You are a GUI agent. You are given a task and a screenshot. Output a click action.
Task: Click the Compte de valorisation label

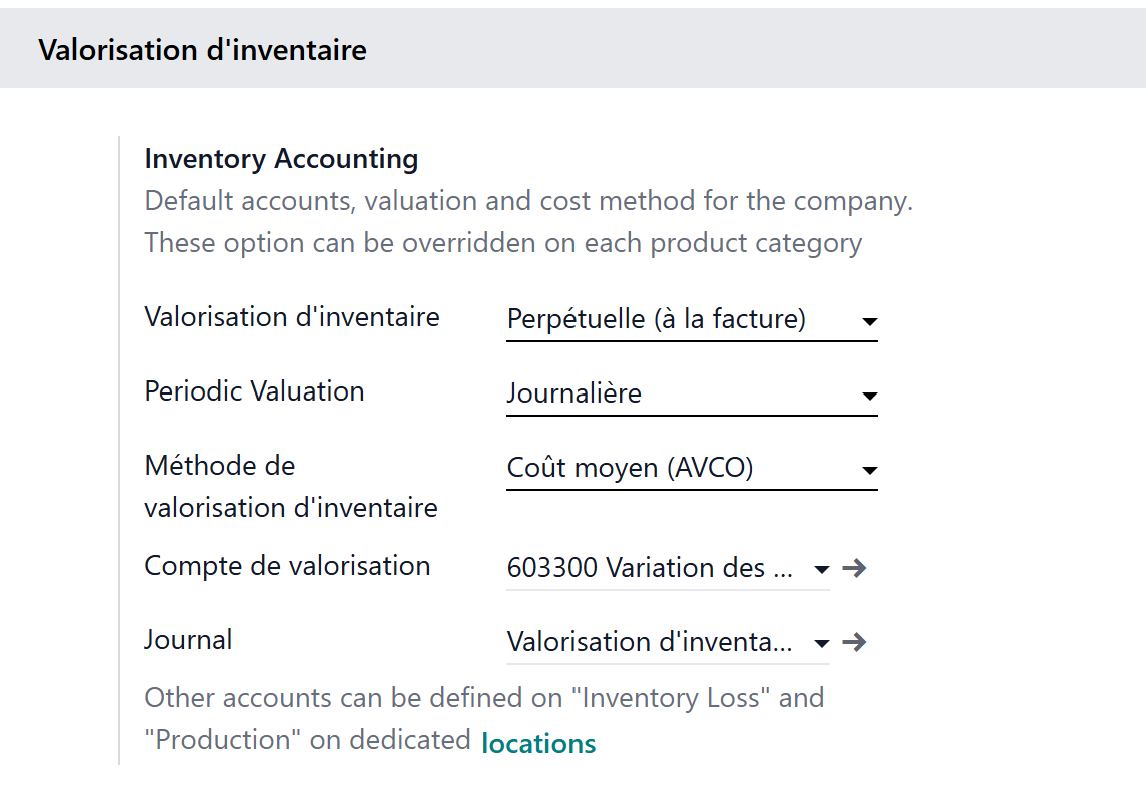pyautogui.click(x=287, y=566)
